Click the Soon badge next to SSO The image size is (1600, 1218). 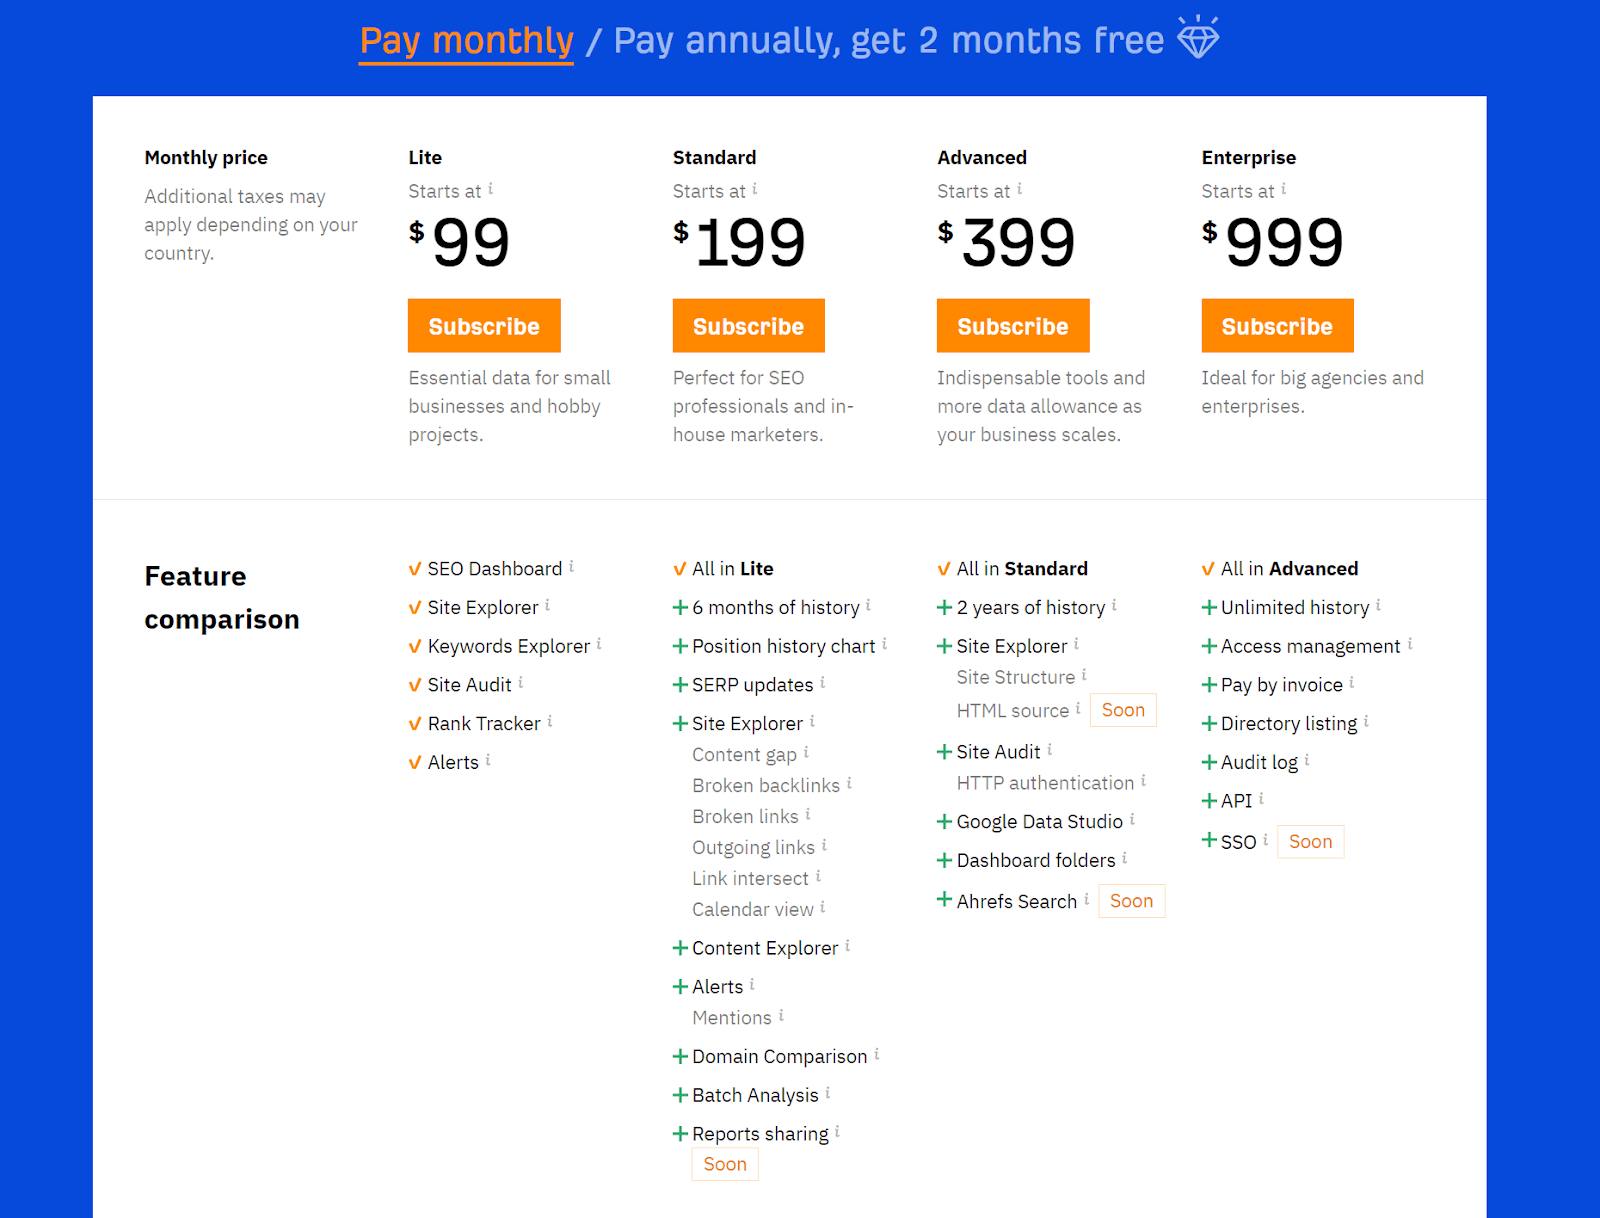click(1310, 842)
